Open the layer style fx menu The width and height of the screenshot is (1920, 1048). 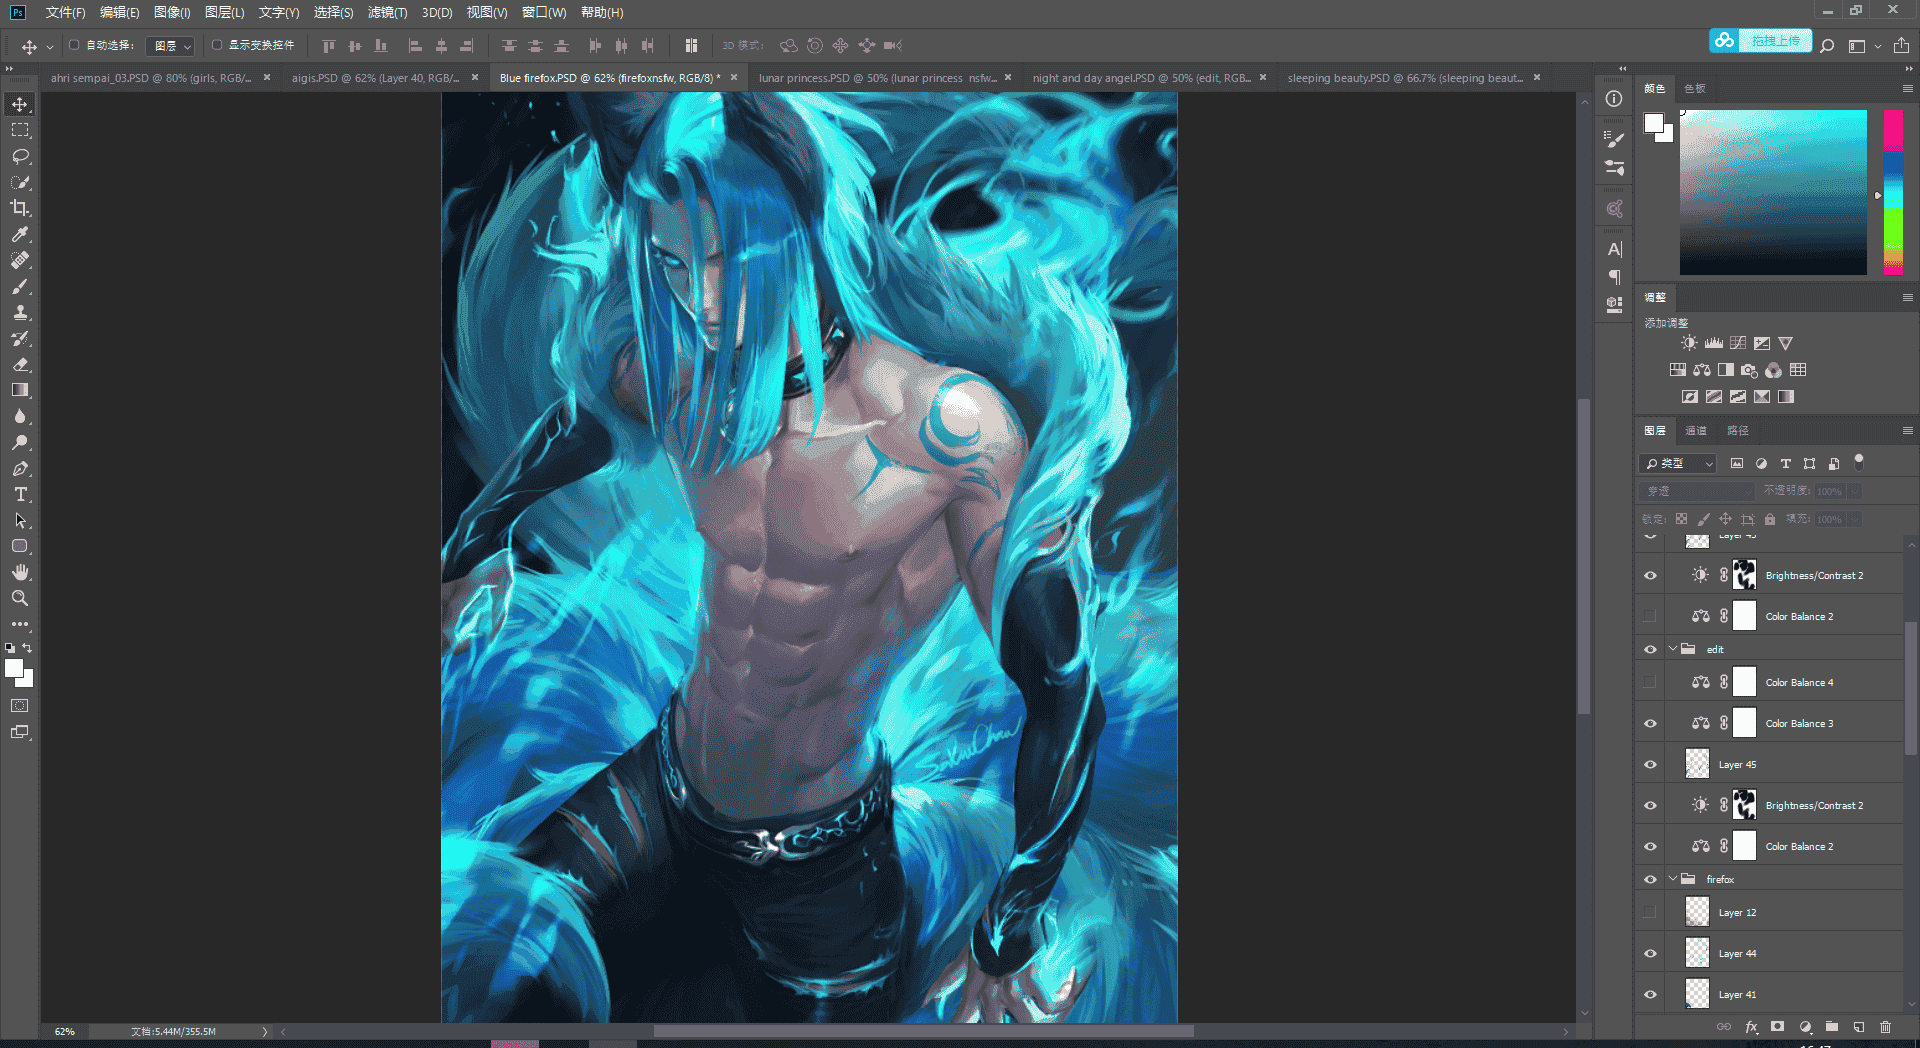(x=1751, y=1027)
